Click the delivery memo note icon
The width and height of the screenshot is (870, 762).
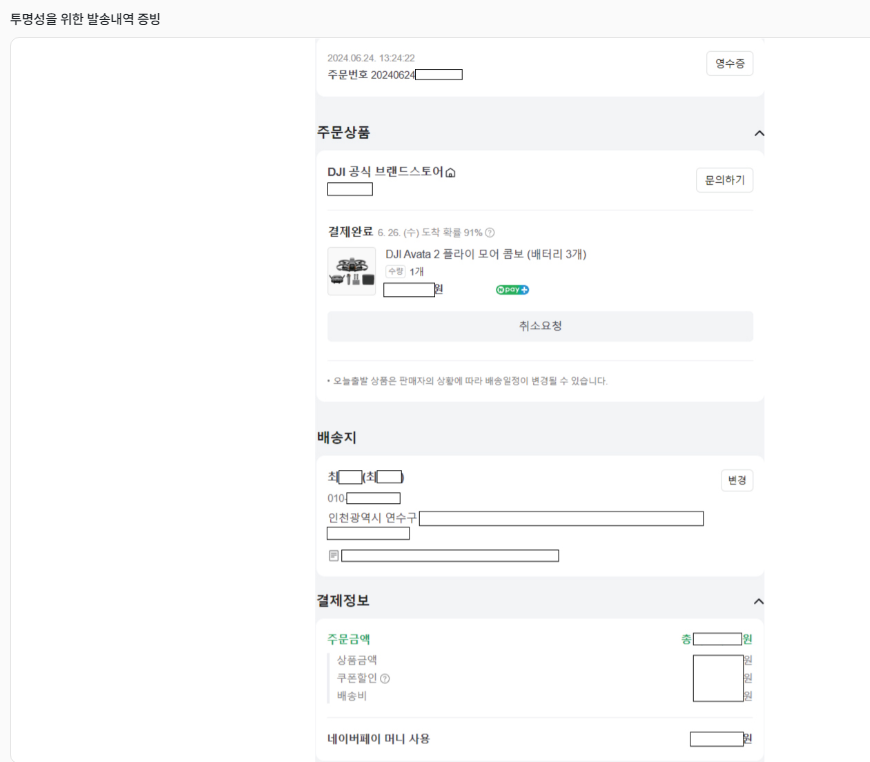(x=333, y=556)
